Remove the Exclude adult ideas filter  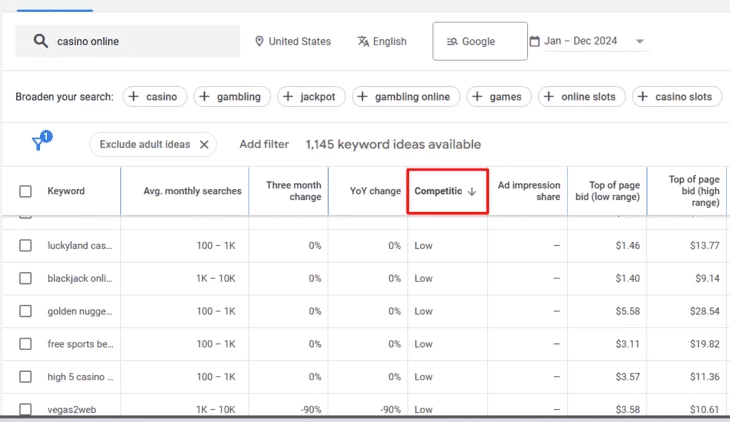[x=204, y=144]
